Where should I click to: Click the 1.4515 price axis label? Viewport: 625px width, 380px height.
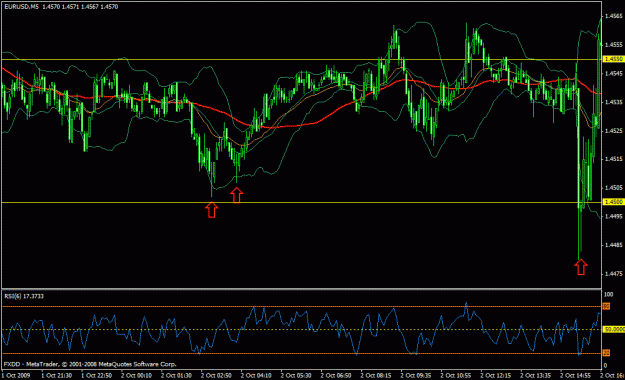pyautogui.click(x=614, y=159)
